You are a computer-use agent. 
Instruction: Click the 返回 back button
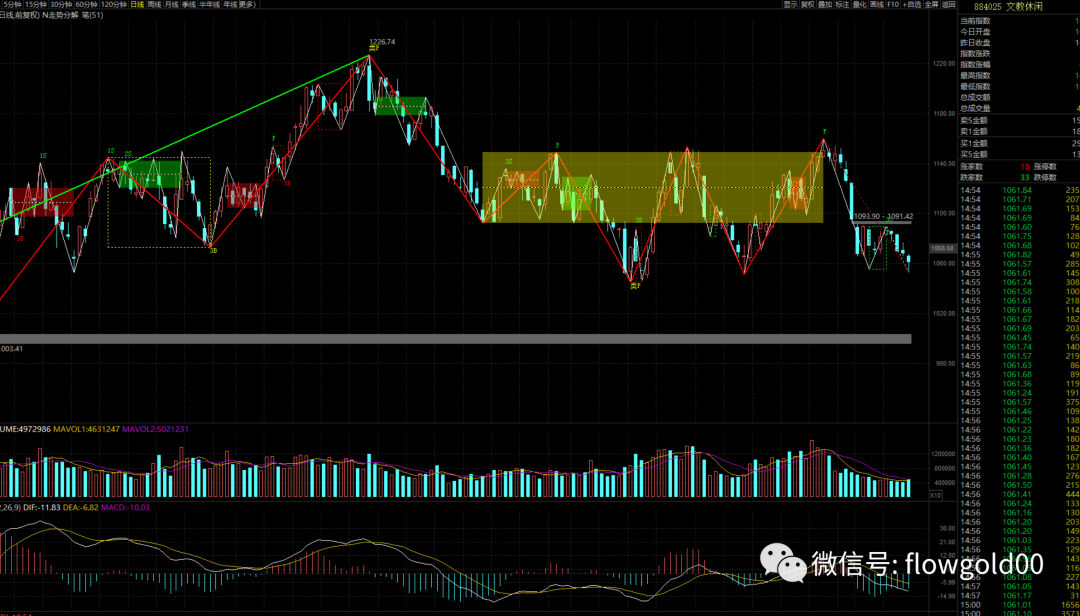949,4
